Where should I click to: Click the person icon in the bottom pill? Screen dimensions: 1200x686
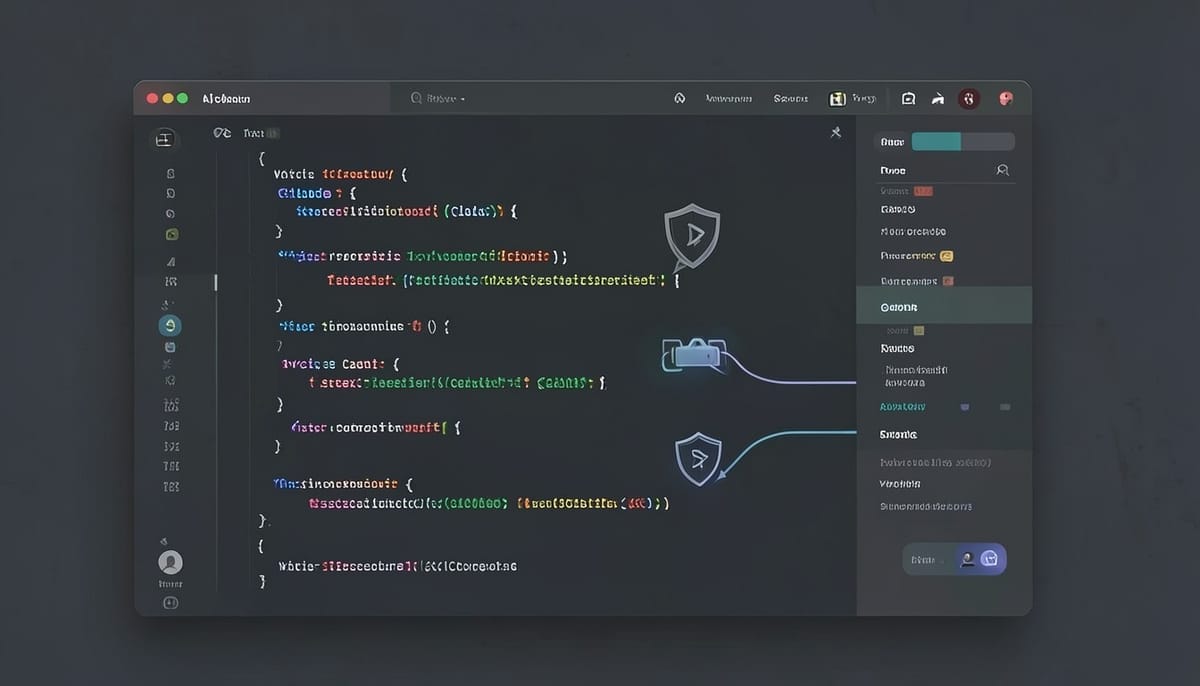(x=967, y=559)
